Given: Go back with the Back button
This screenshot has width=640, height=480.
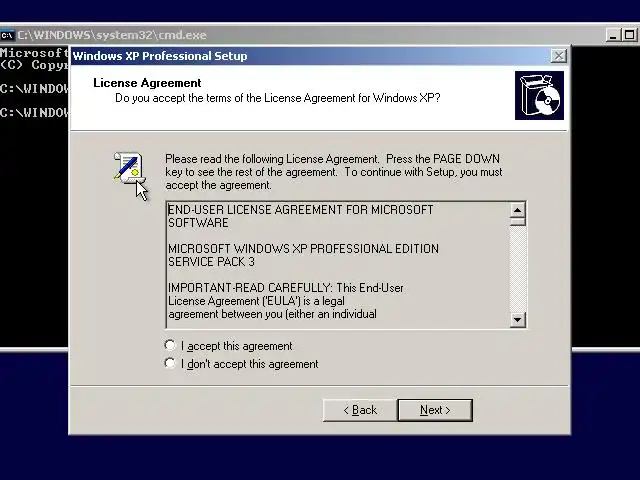Looking at the screenshot, I should tap(360, 410).
